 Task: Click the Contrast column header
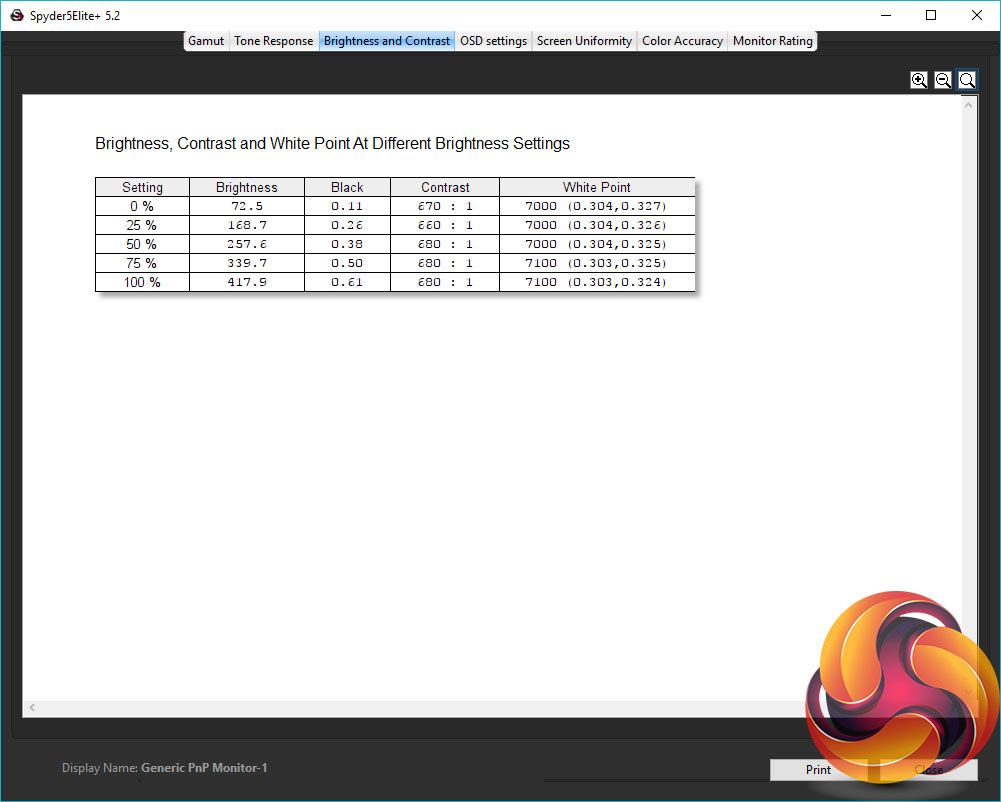point(445,187)
